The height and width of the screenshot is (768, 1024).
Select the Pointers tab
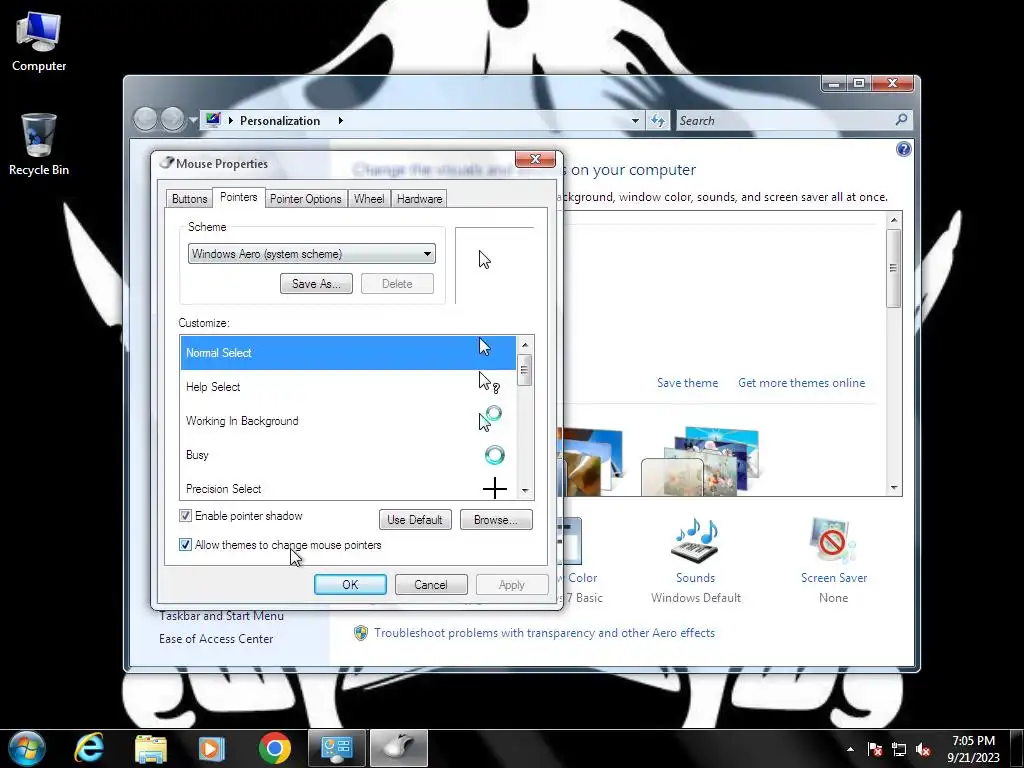pos(238,197)
